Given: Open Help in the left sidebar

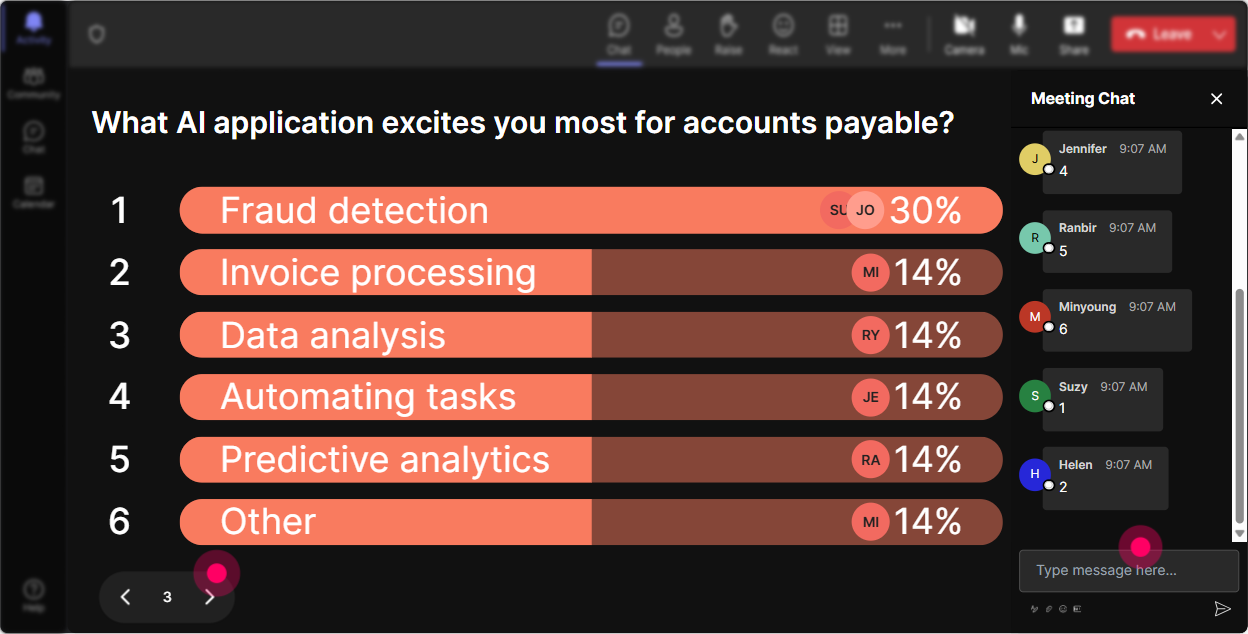Looking at the screenshot, I should click(x=33, y=595).
